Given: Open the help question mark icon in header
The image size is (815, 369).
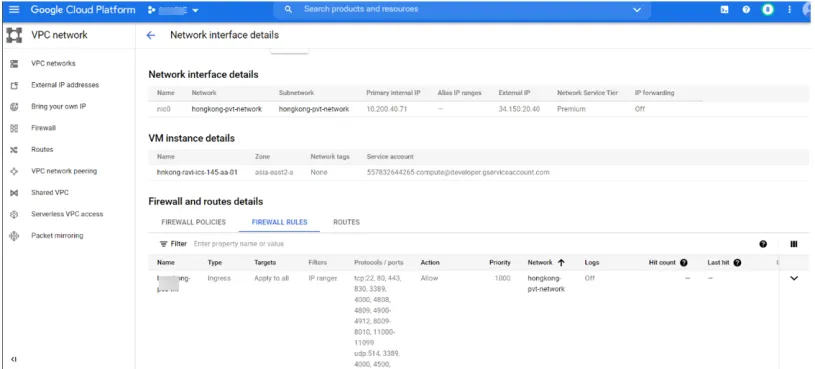Looking at the screenshot, I should click(x=746, y=10).
